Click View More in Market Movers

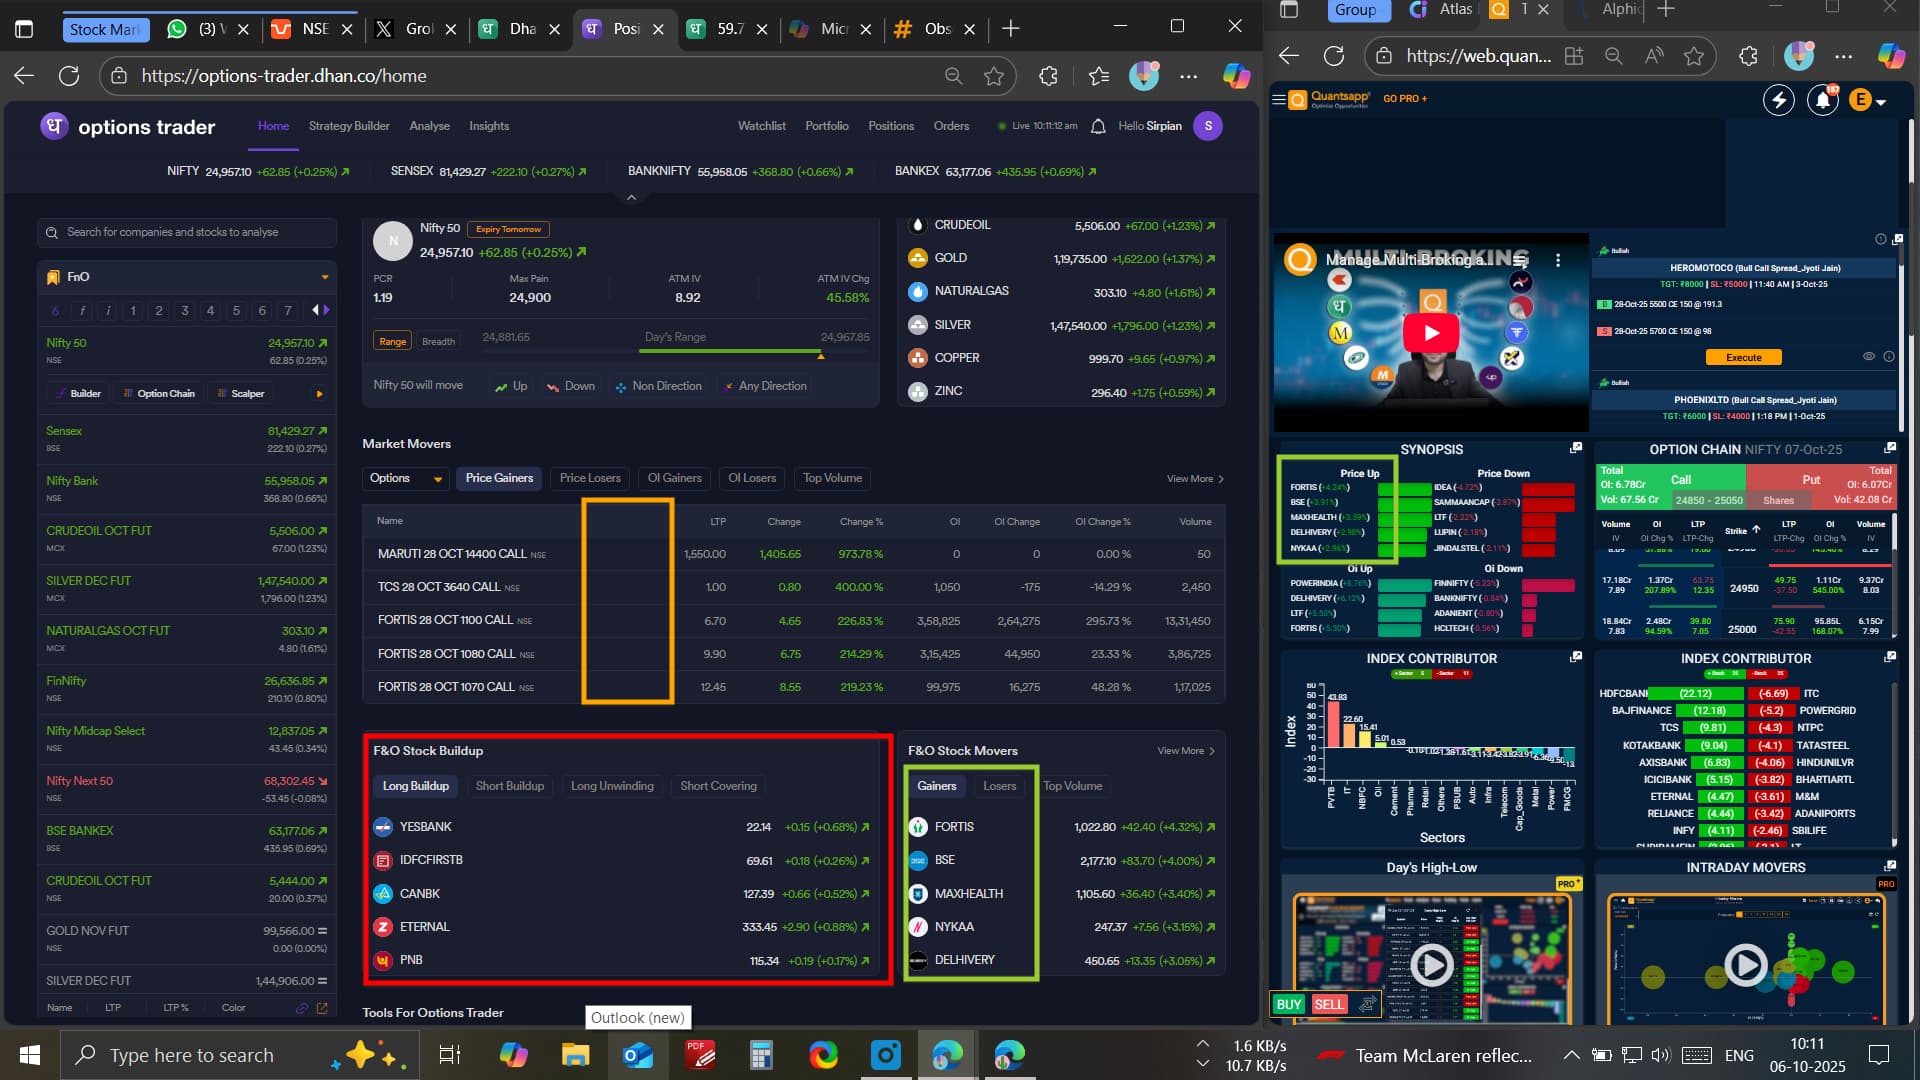[x=1194, y=479]
